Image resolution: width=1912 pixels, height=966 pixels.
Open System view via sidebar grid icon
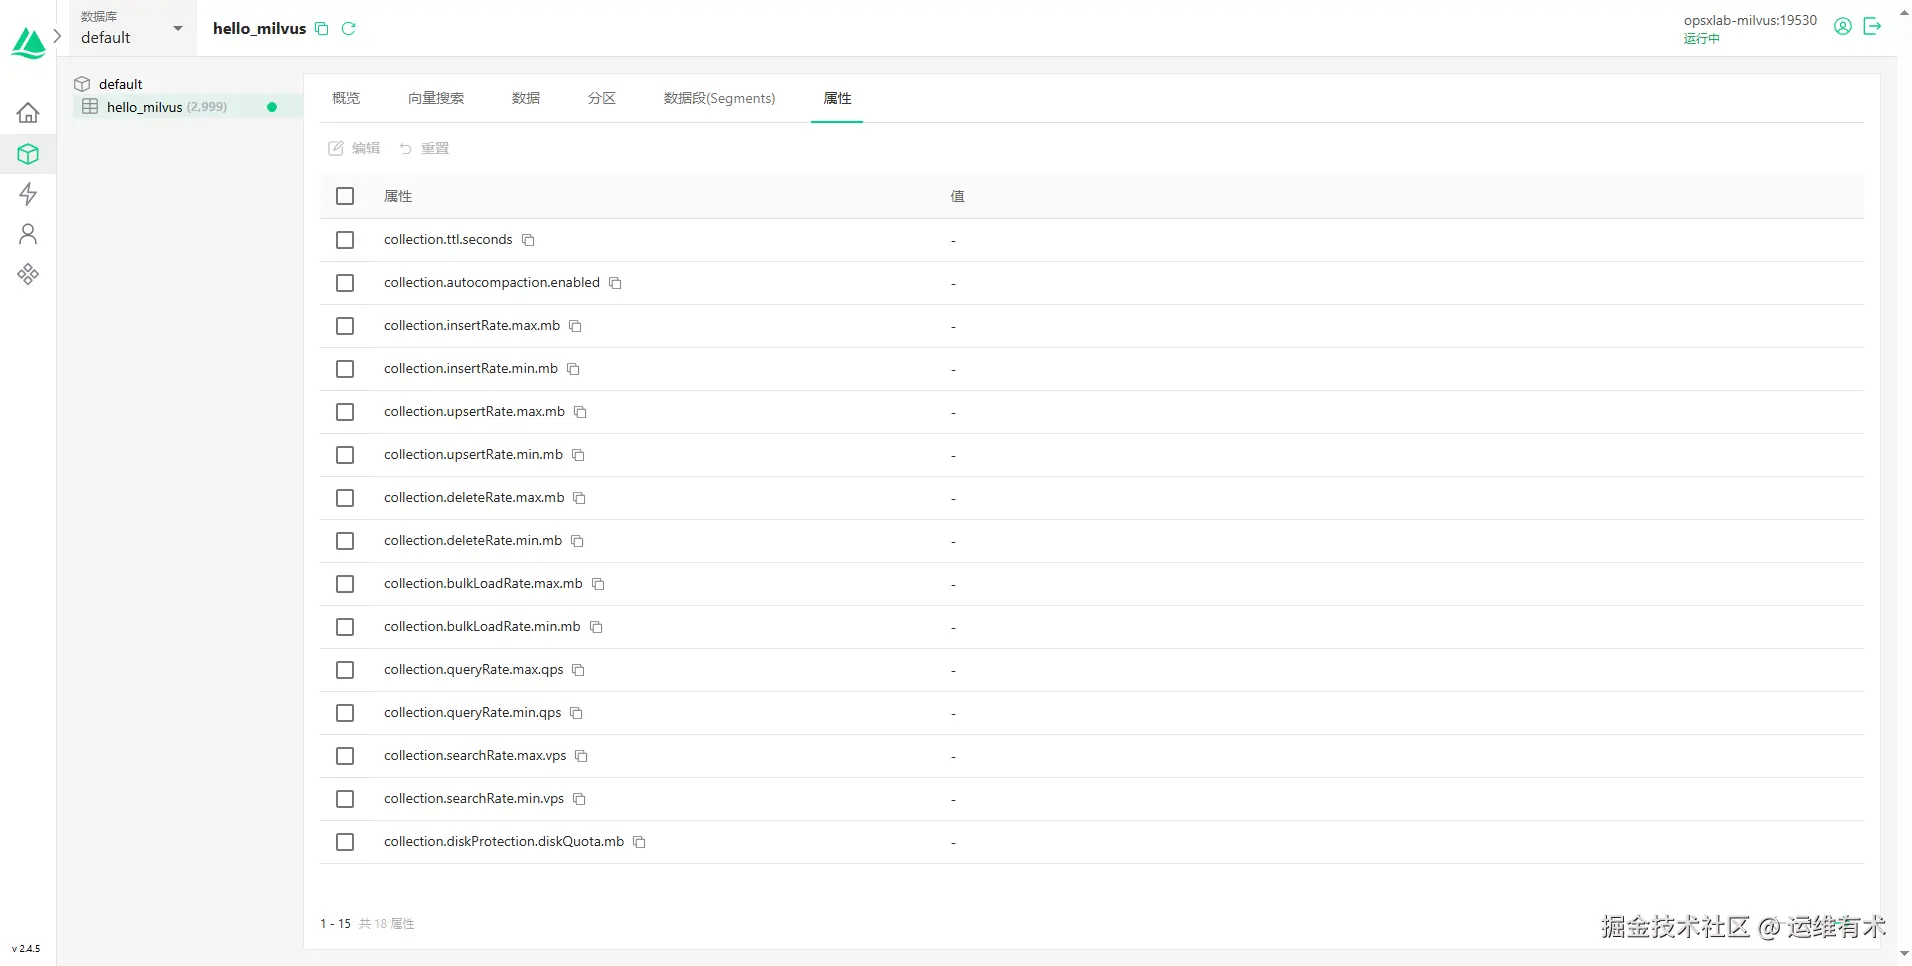28,273
